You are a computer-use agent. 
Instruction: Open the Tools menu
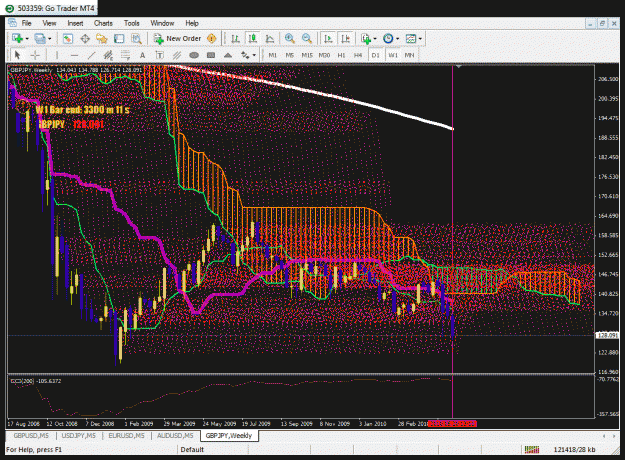click(131, 23)
